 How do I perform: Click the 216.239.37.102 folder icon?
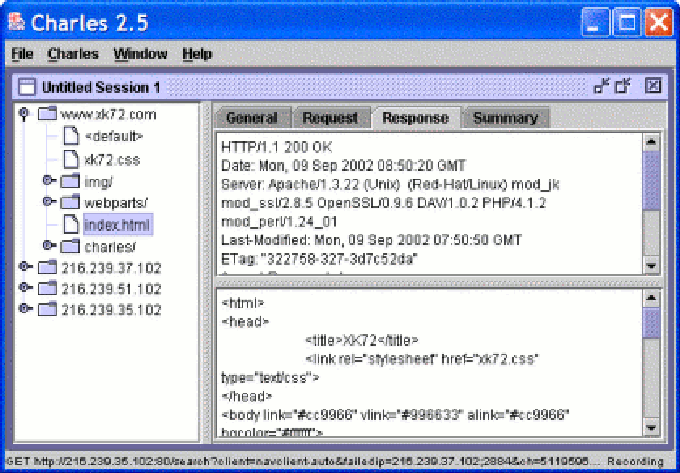47,267
